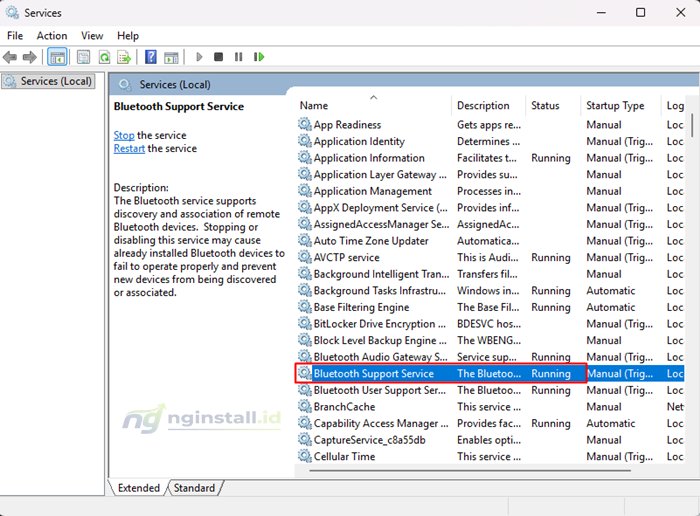Click Services title bar app icon
The image size is (700, 516).
tap(12, 12)
